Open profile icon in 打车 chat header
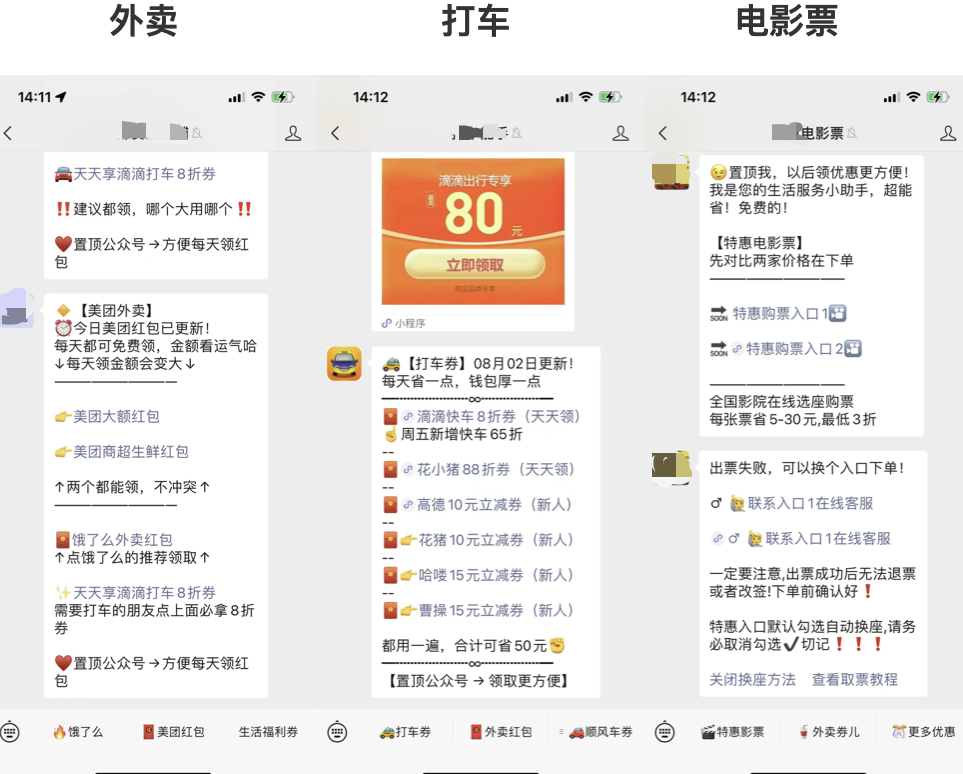Screen dimensions: 963x774 coord(620,133)
